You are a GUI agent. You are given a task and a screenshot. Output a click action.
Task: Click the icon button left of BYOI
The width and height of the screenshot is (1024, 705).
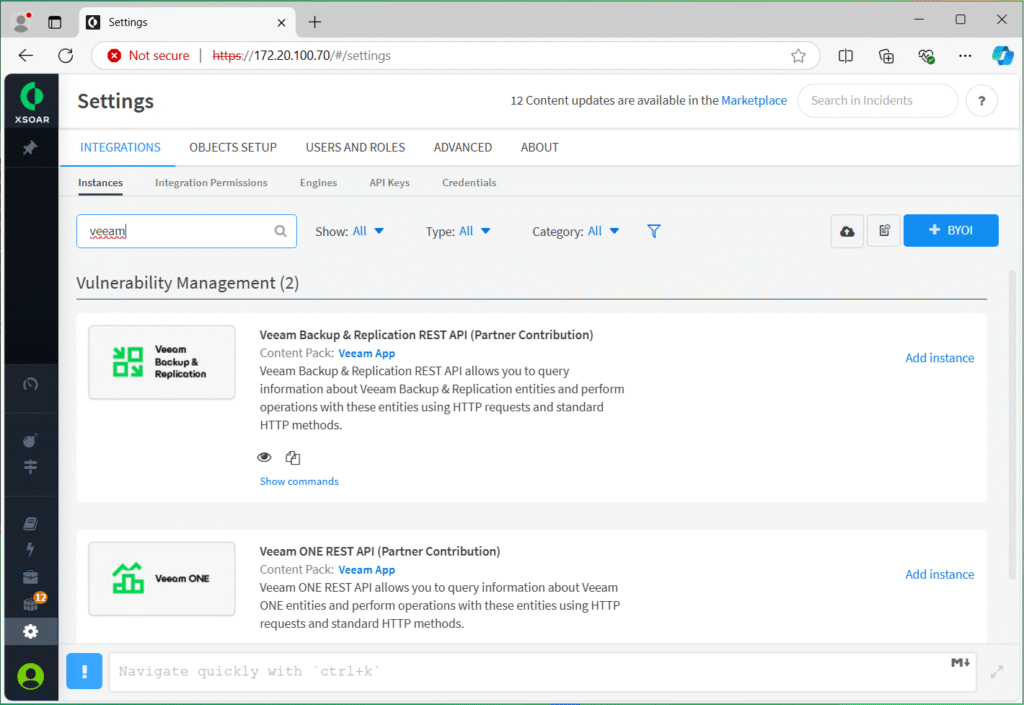884,231
